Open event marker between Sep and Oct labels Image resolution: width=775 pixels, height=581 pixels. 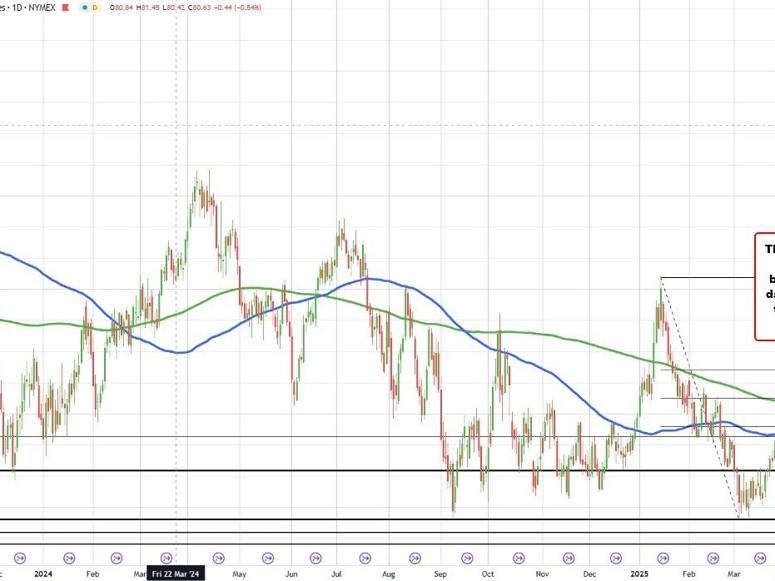pos(467,558)
